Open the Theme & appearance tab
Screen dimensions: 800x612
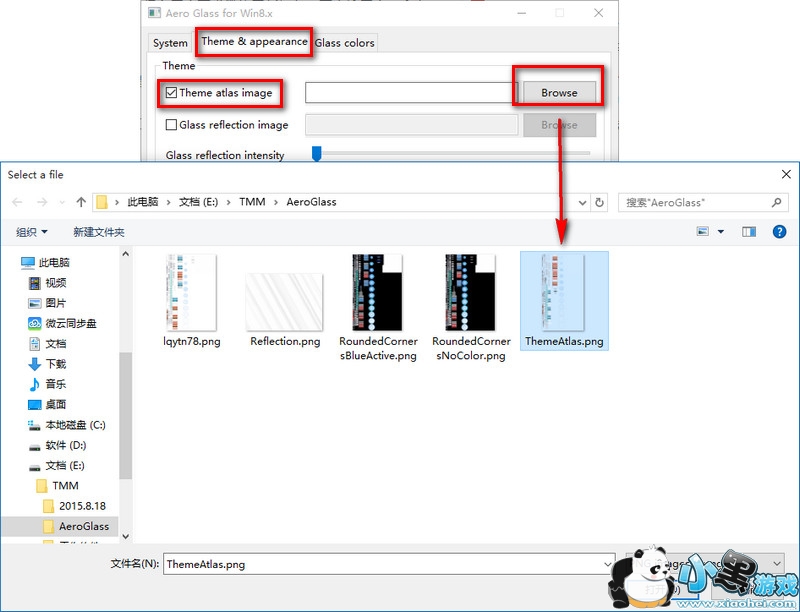(254, 41)
